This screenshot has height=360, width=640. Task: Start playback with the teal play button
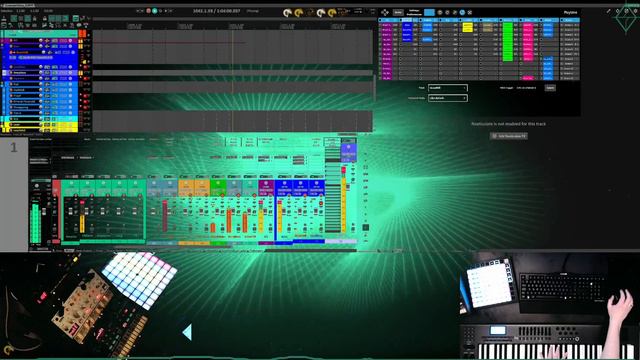(155, 11)
